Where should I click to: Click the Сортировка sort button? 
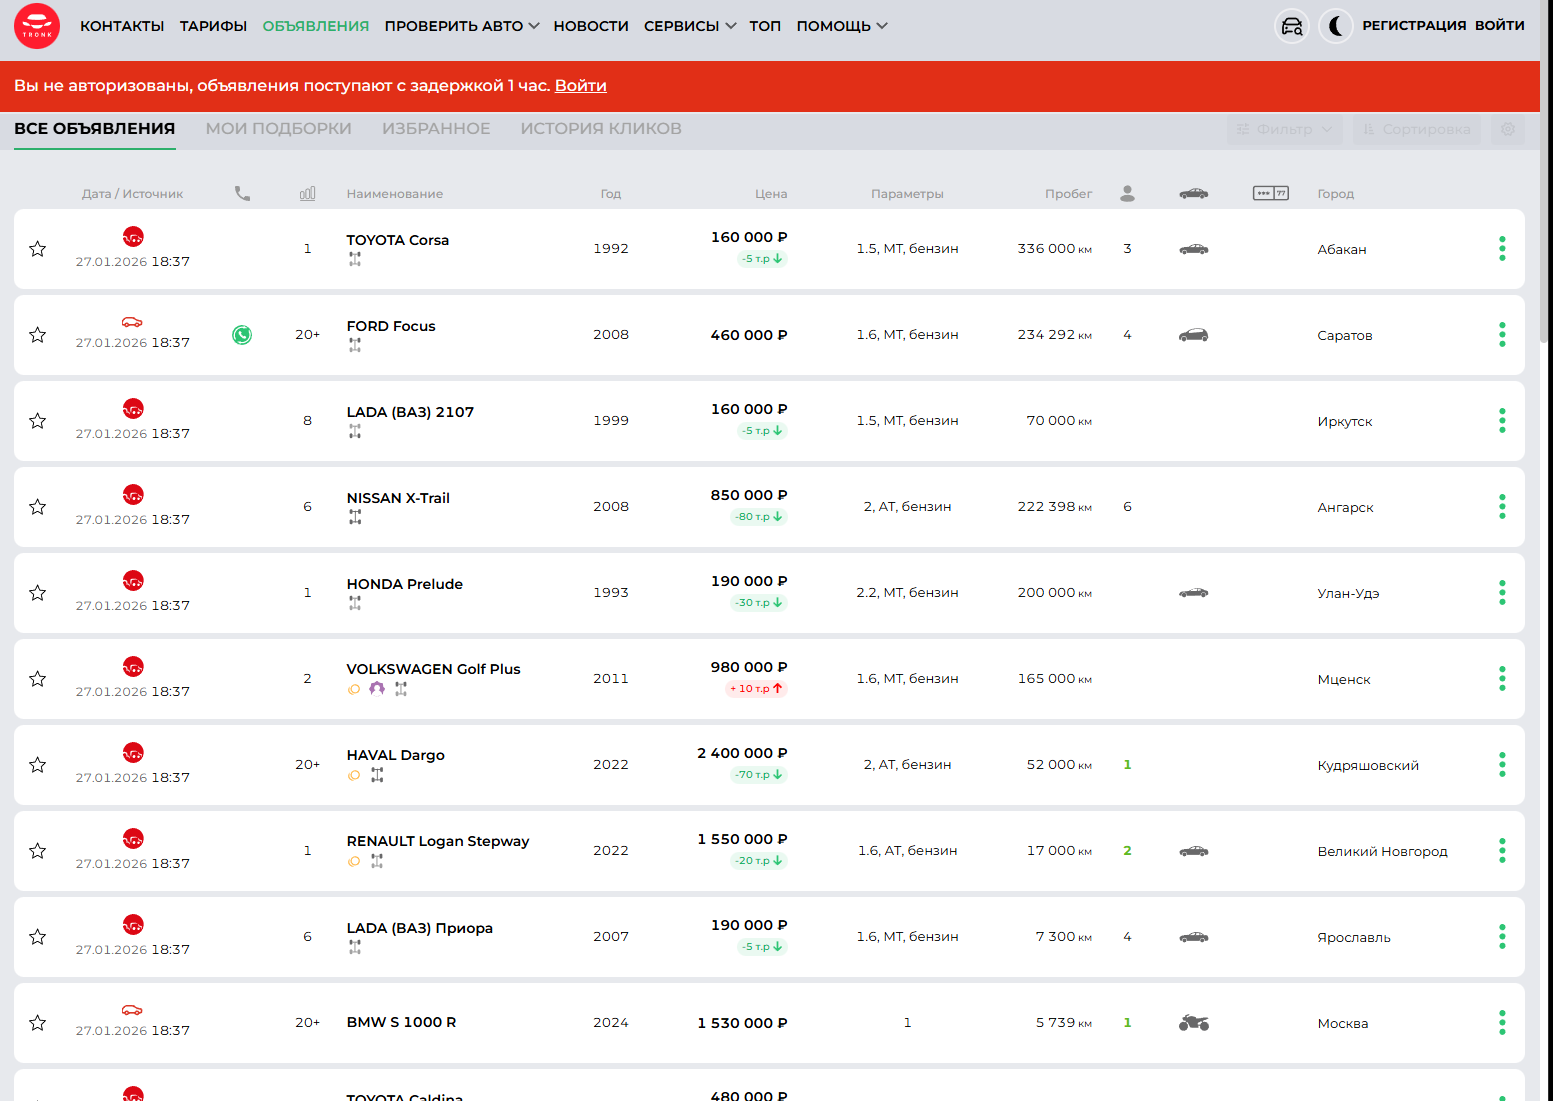pyautogui.click(x=1416, y=129)
